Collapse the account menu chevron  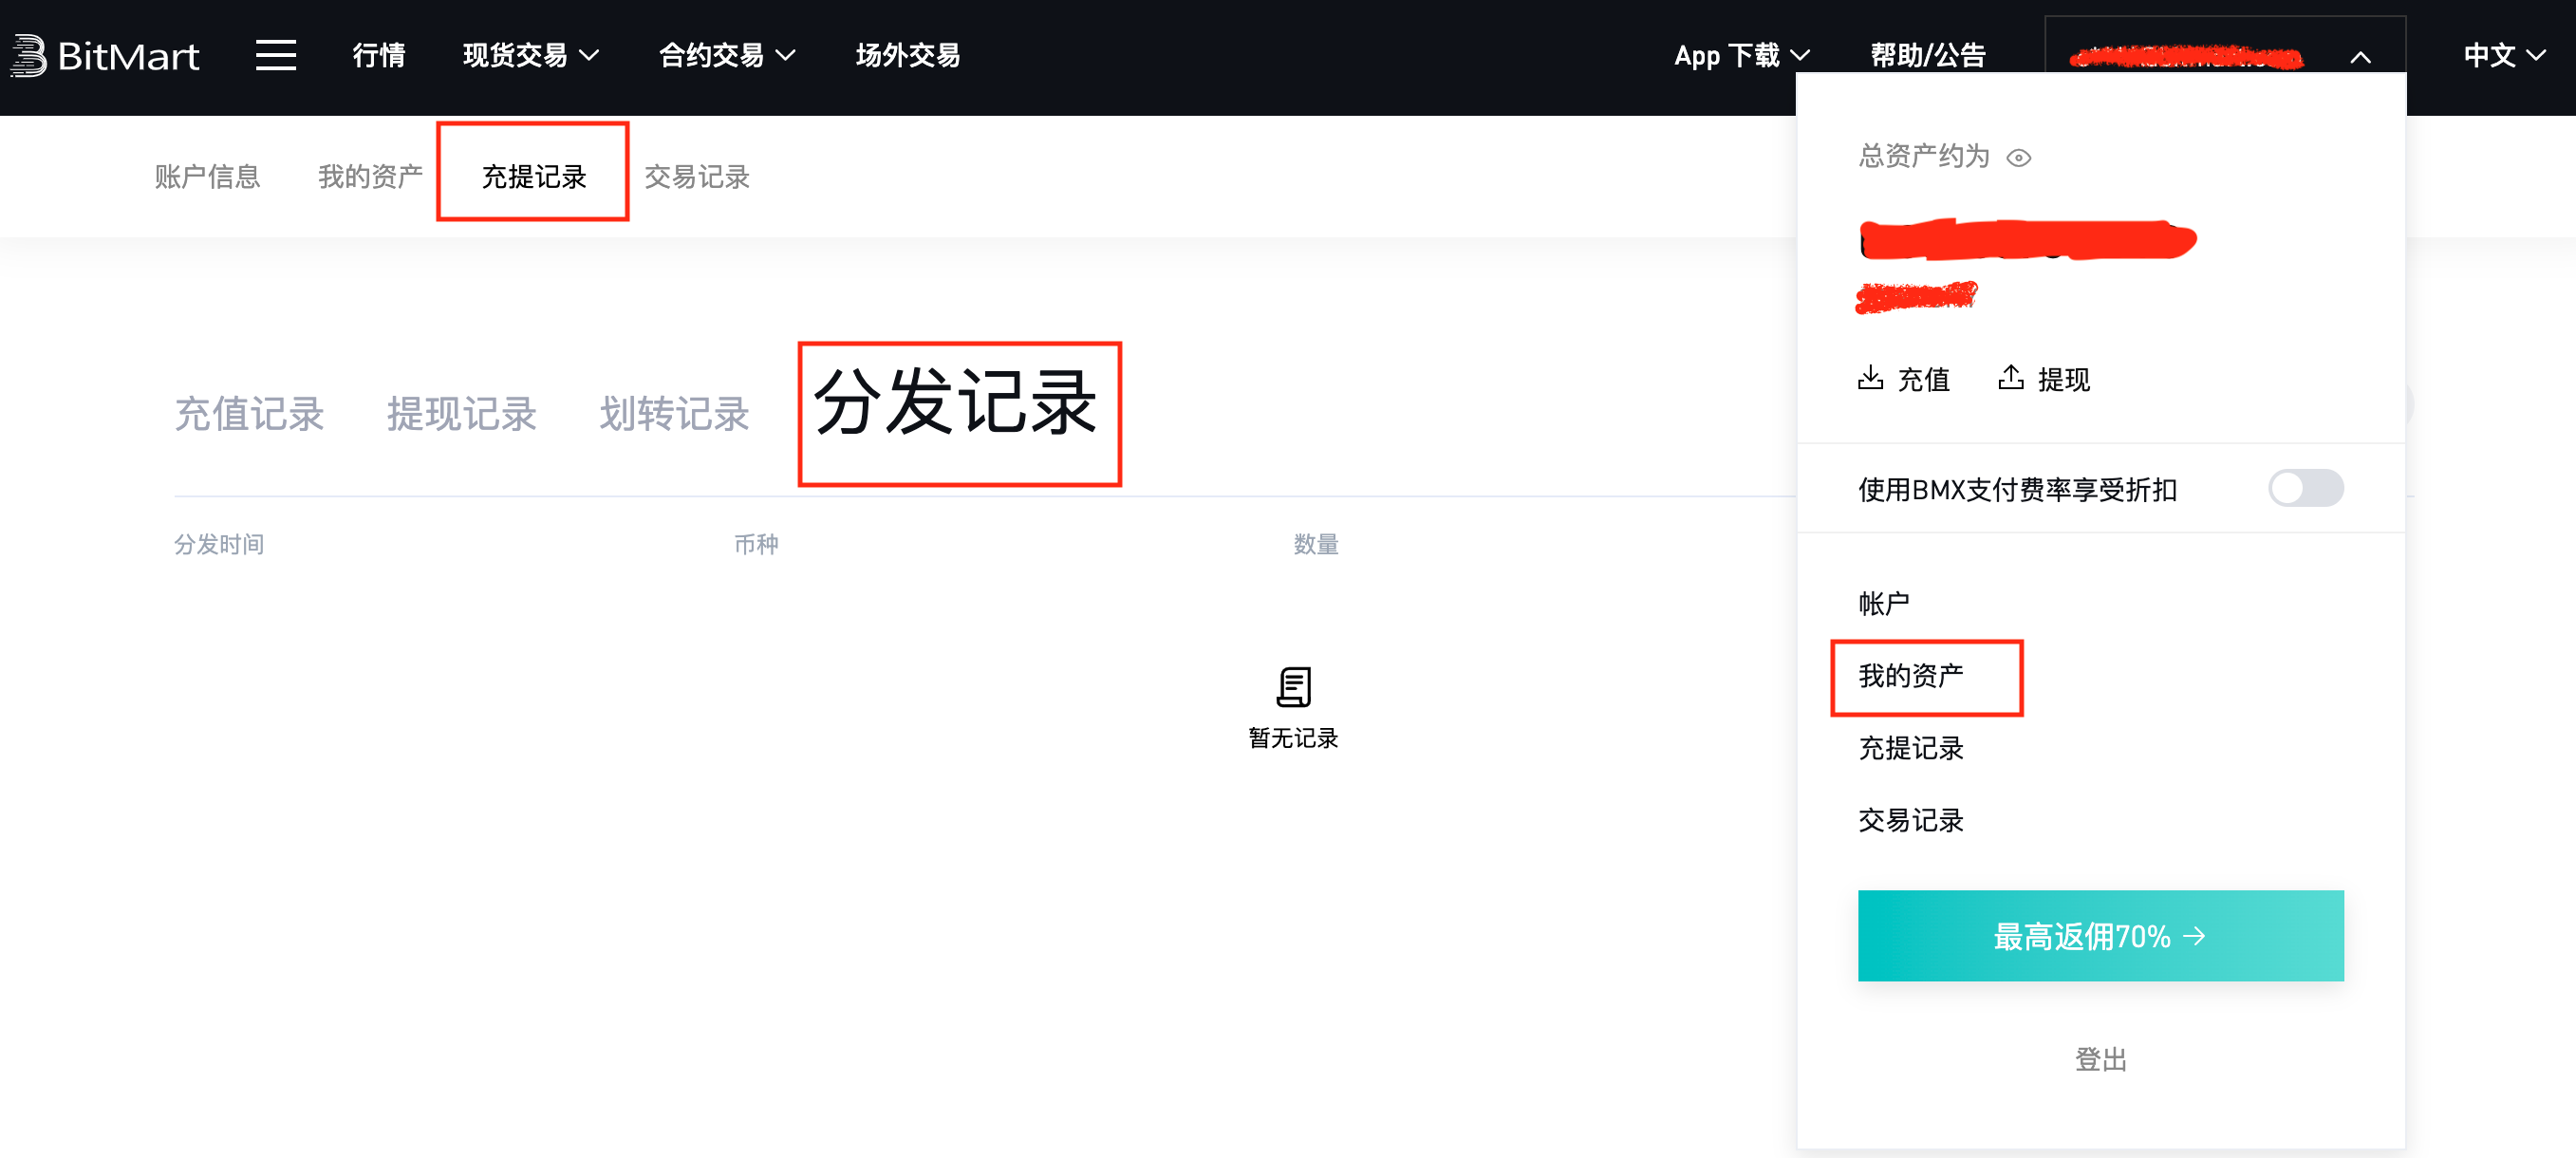[x=2360, y=58]
